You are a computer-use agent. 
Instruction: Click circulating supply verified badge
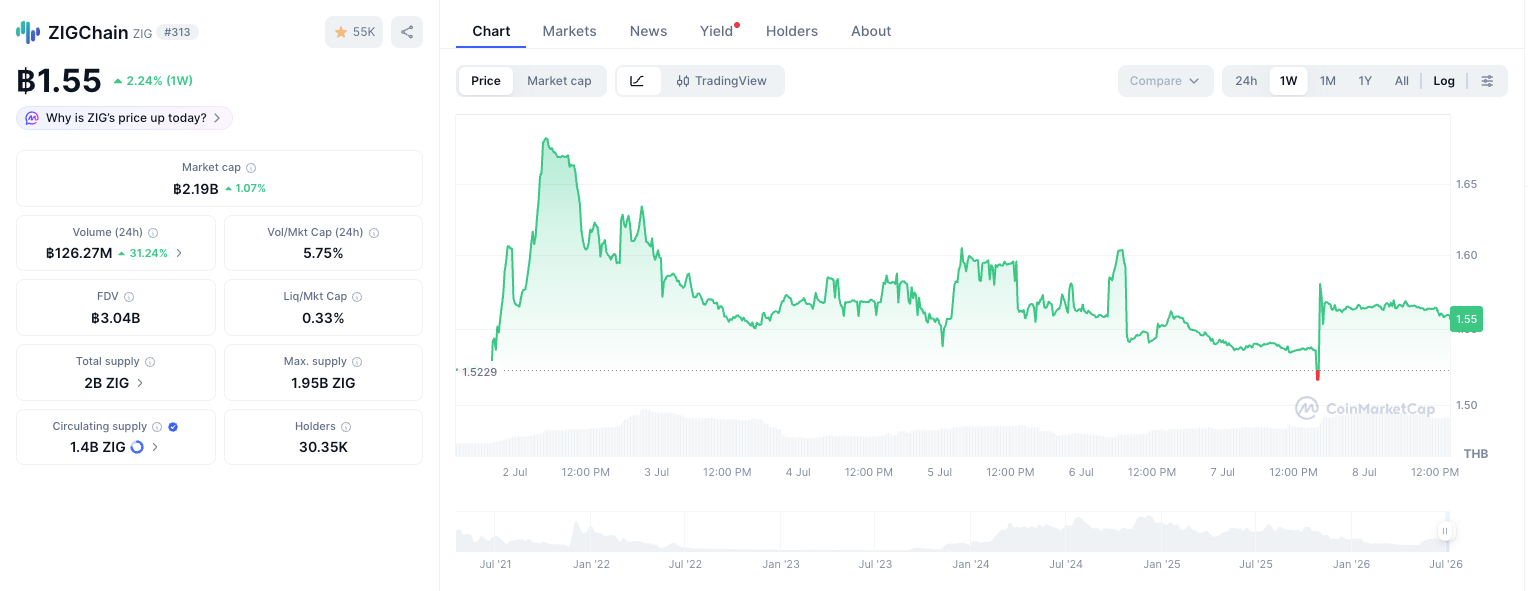point(173,427)
